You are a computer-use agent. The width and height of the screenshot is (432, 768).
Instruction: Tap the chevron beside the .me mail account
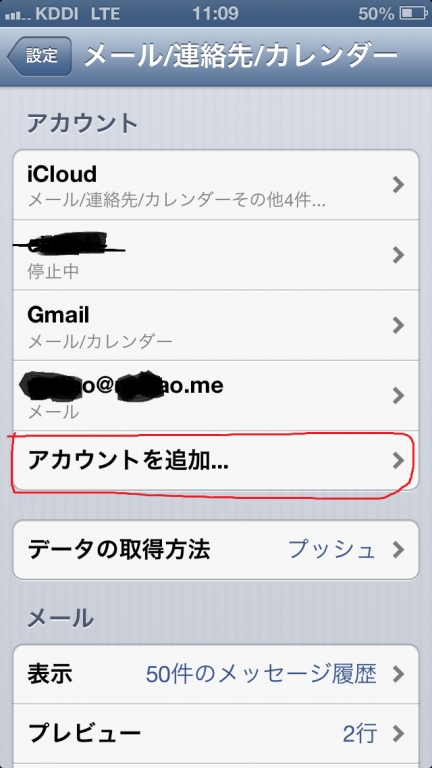pyautogui.click(x=399, y=395)
